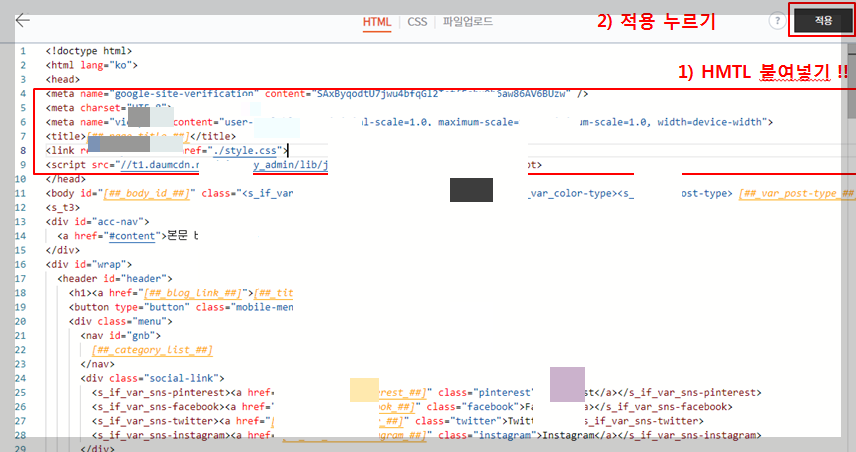The height and width of the screenshot is (452, 856).
Task: Click the google-site-verification meta line
Action: click(317, 93)
